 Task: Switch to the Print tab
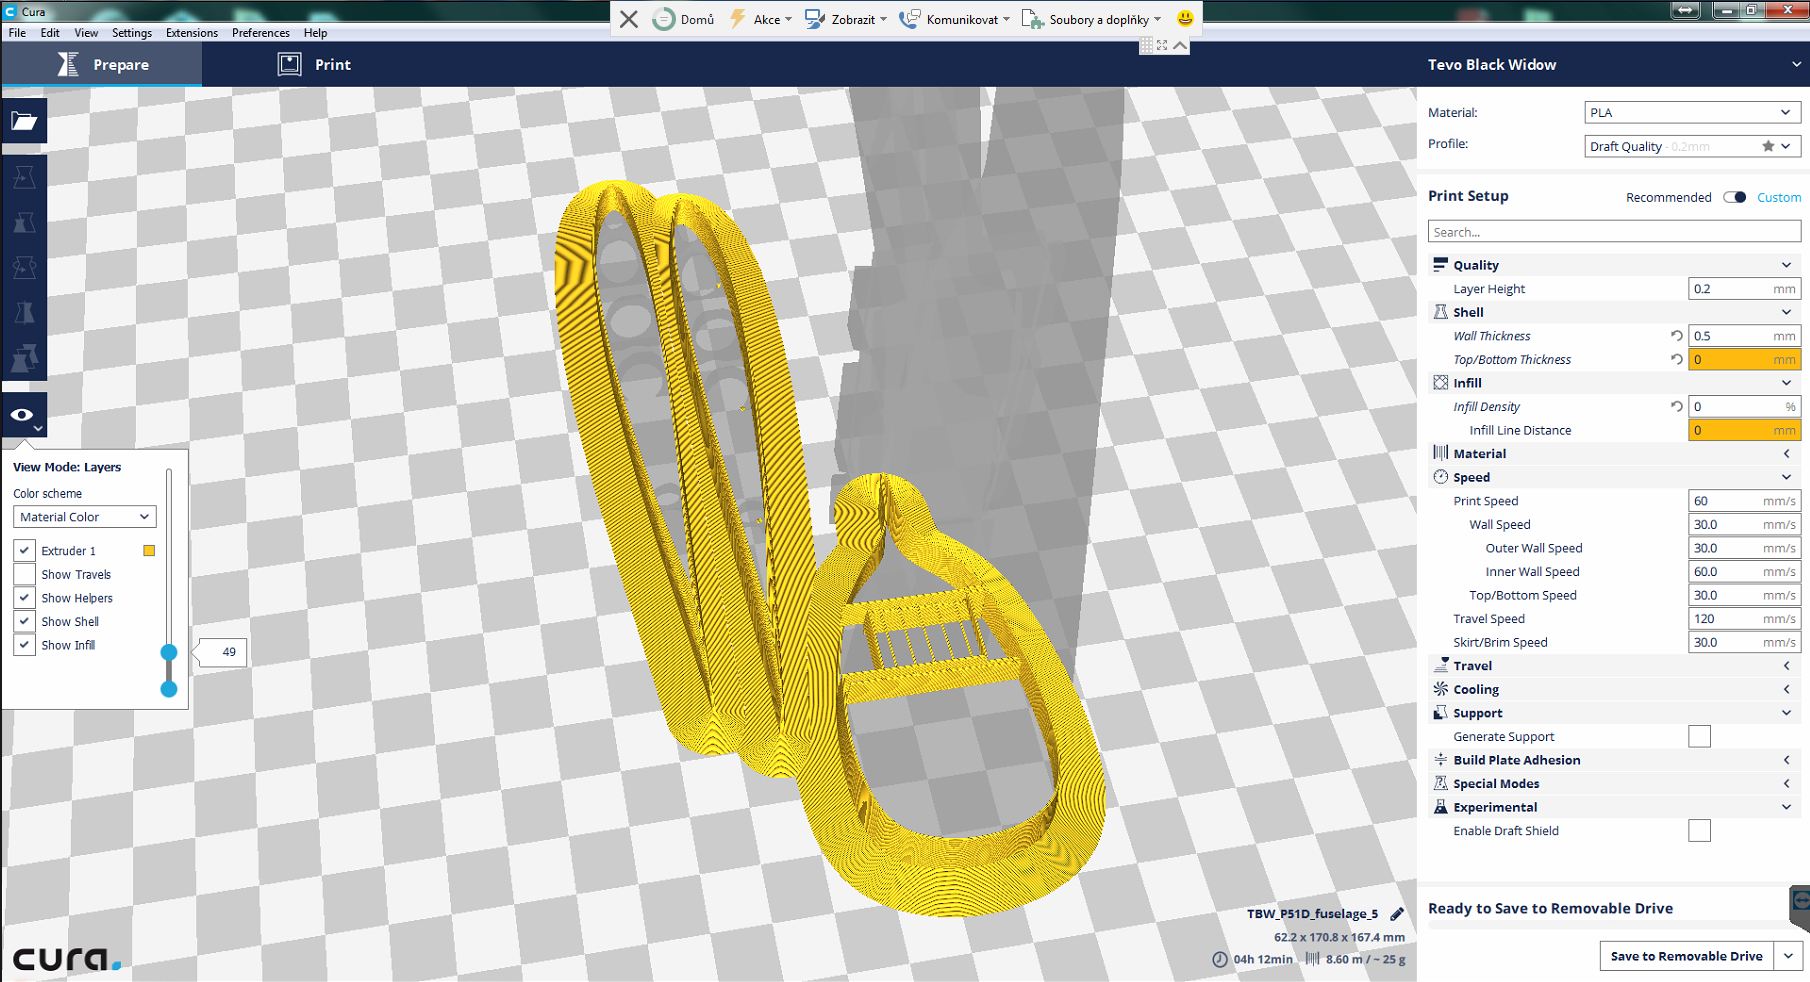pyautogui.click(x=314, y=65)
